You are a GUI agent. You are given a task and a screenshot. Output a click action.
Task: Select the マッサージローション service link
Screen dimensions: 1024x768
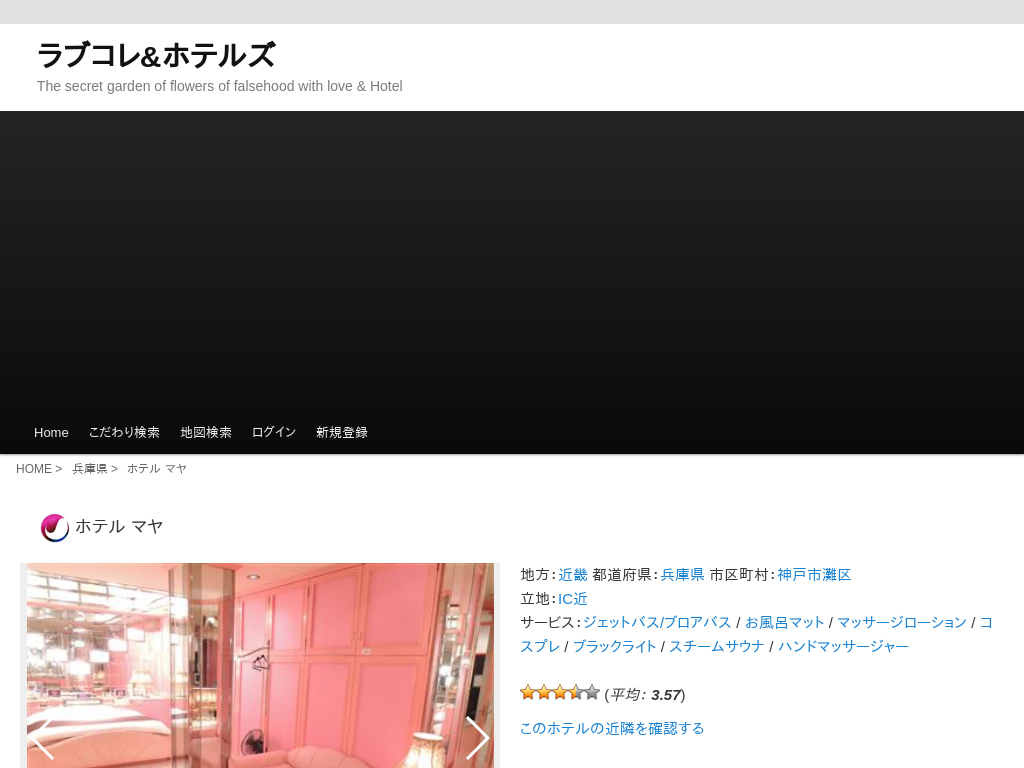[902, 622]
